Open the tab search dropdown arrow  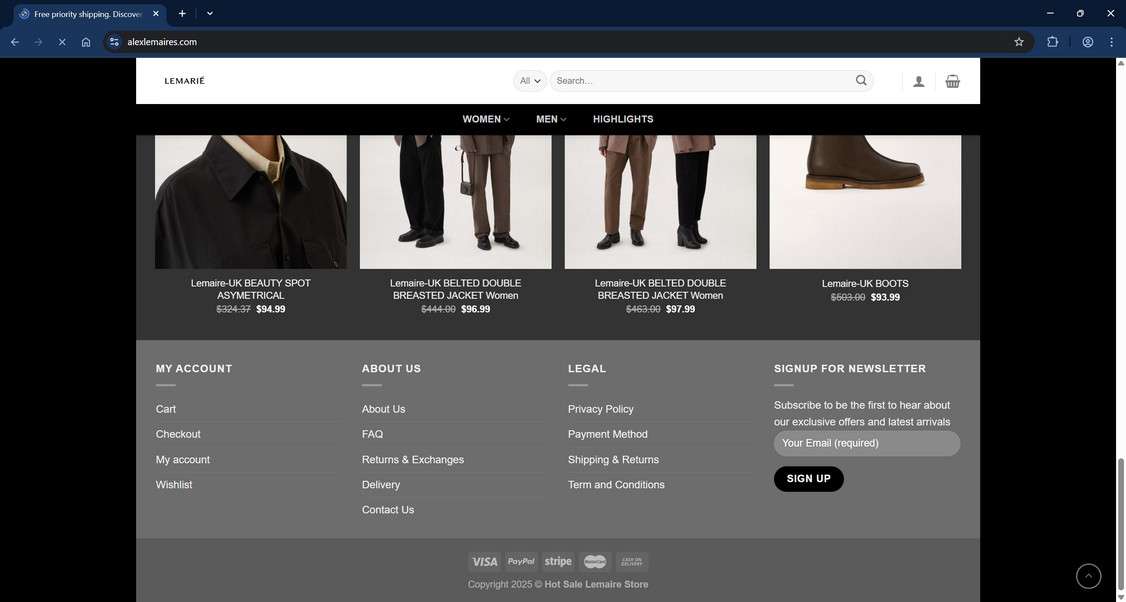point(209,14)
